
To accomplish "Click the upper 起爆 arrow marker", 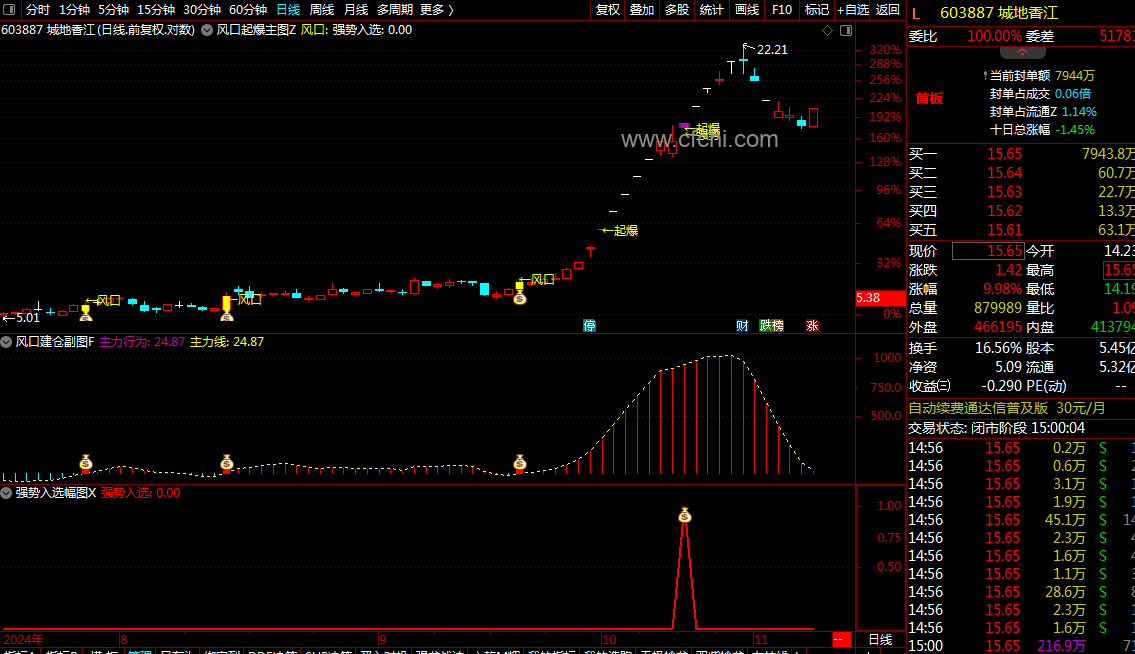I will point(702,129).
